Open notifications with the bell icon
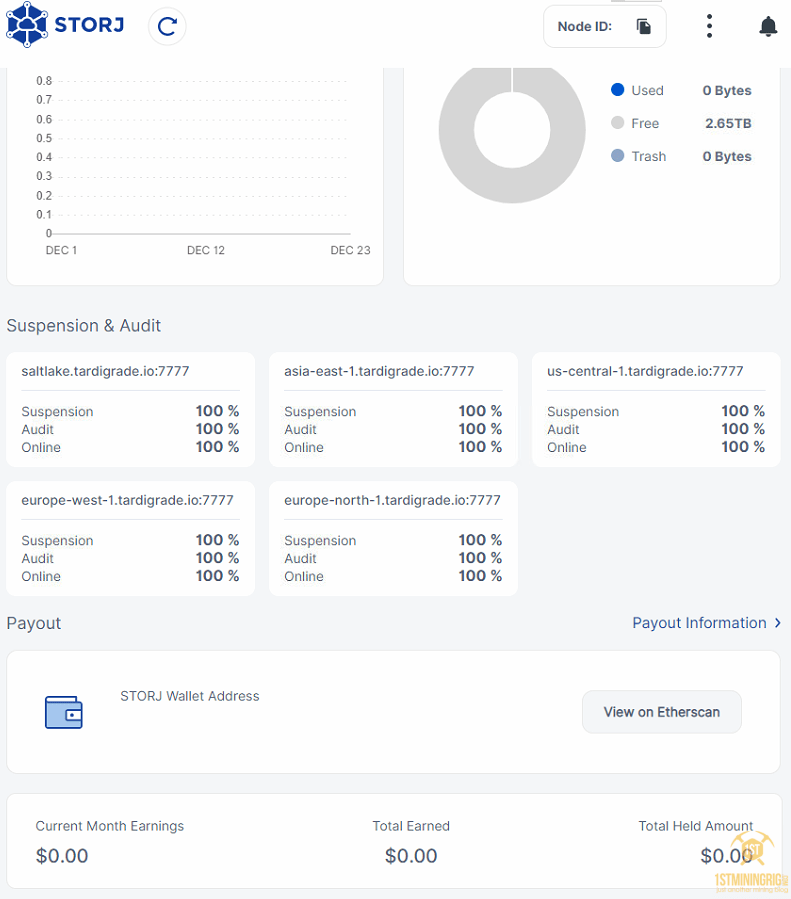Image resolution: width=791 pixels, height=899 pixels. pyautogui.click(x=767, y=26)
